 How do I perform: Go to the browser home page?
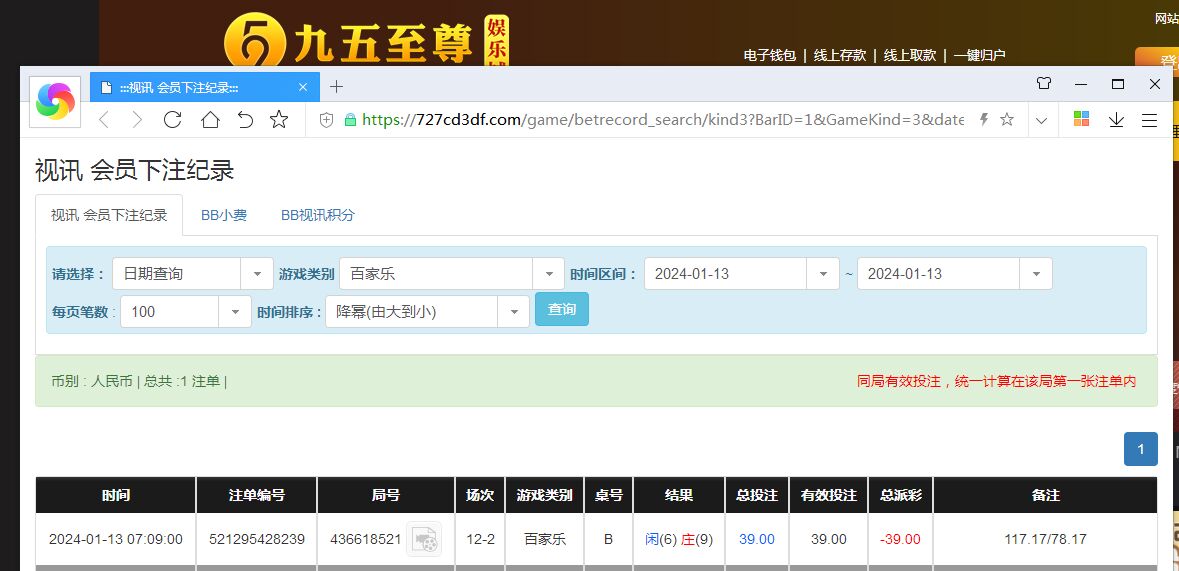coord(209,120)
